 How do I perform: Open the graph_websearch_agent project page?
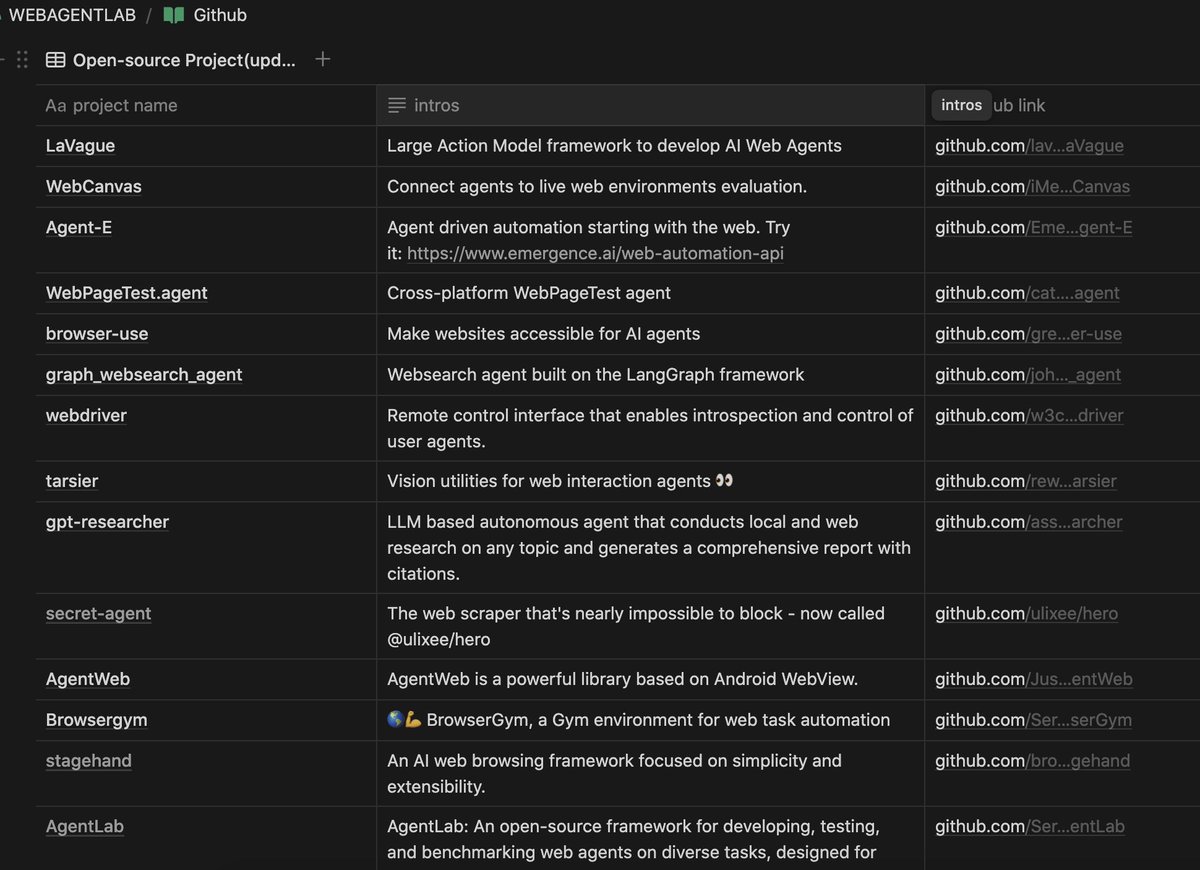click(144, 375)
